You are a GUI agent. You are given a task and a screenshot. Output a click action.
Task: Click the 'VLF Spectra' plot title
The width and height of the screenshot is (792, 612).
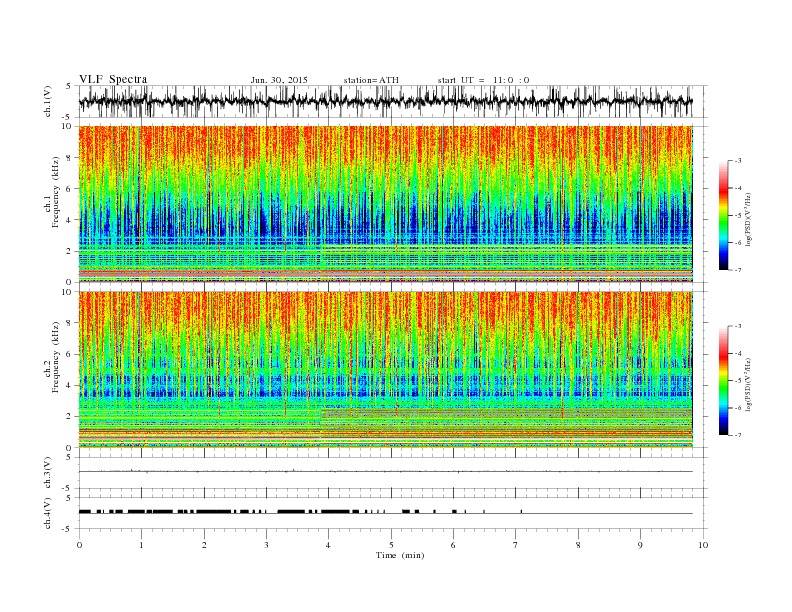(113, 79)
